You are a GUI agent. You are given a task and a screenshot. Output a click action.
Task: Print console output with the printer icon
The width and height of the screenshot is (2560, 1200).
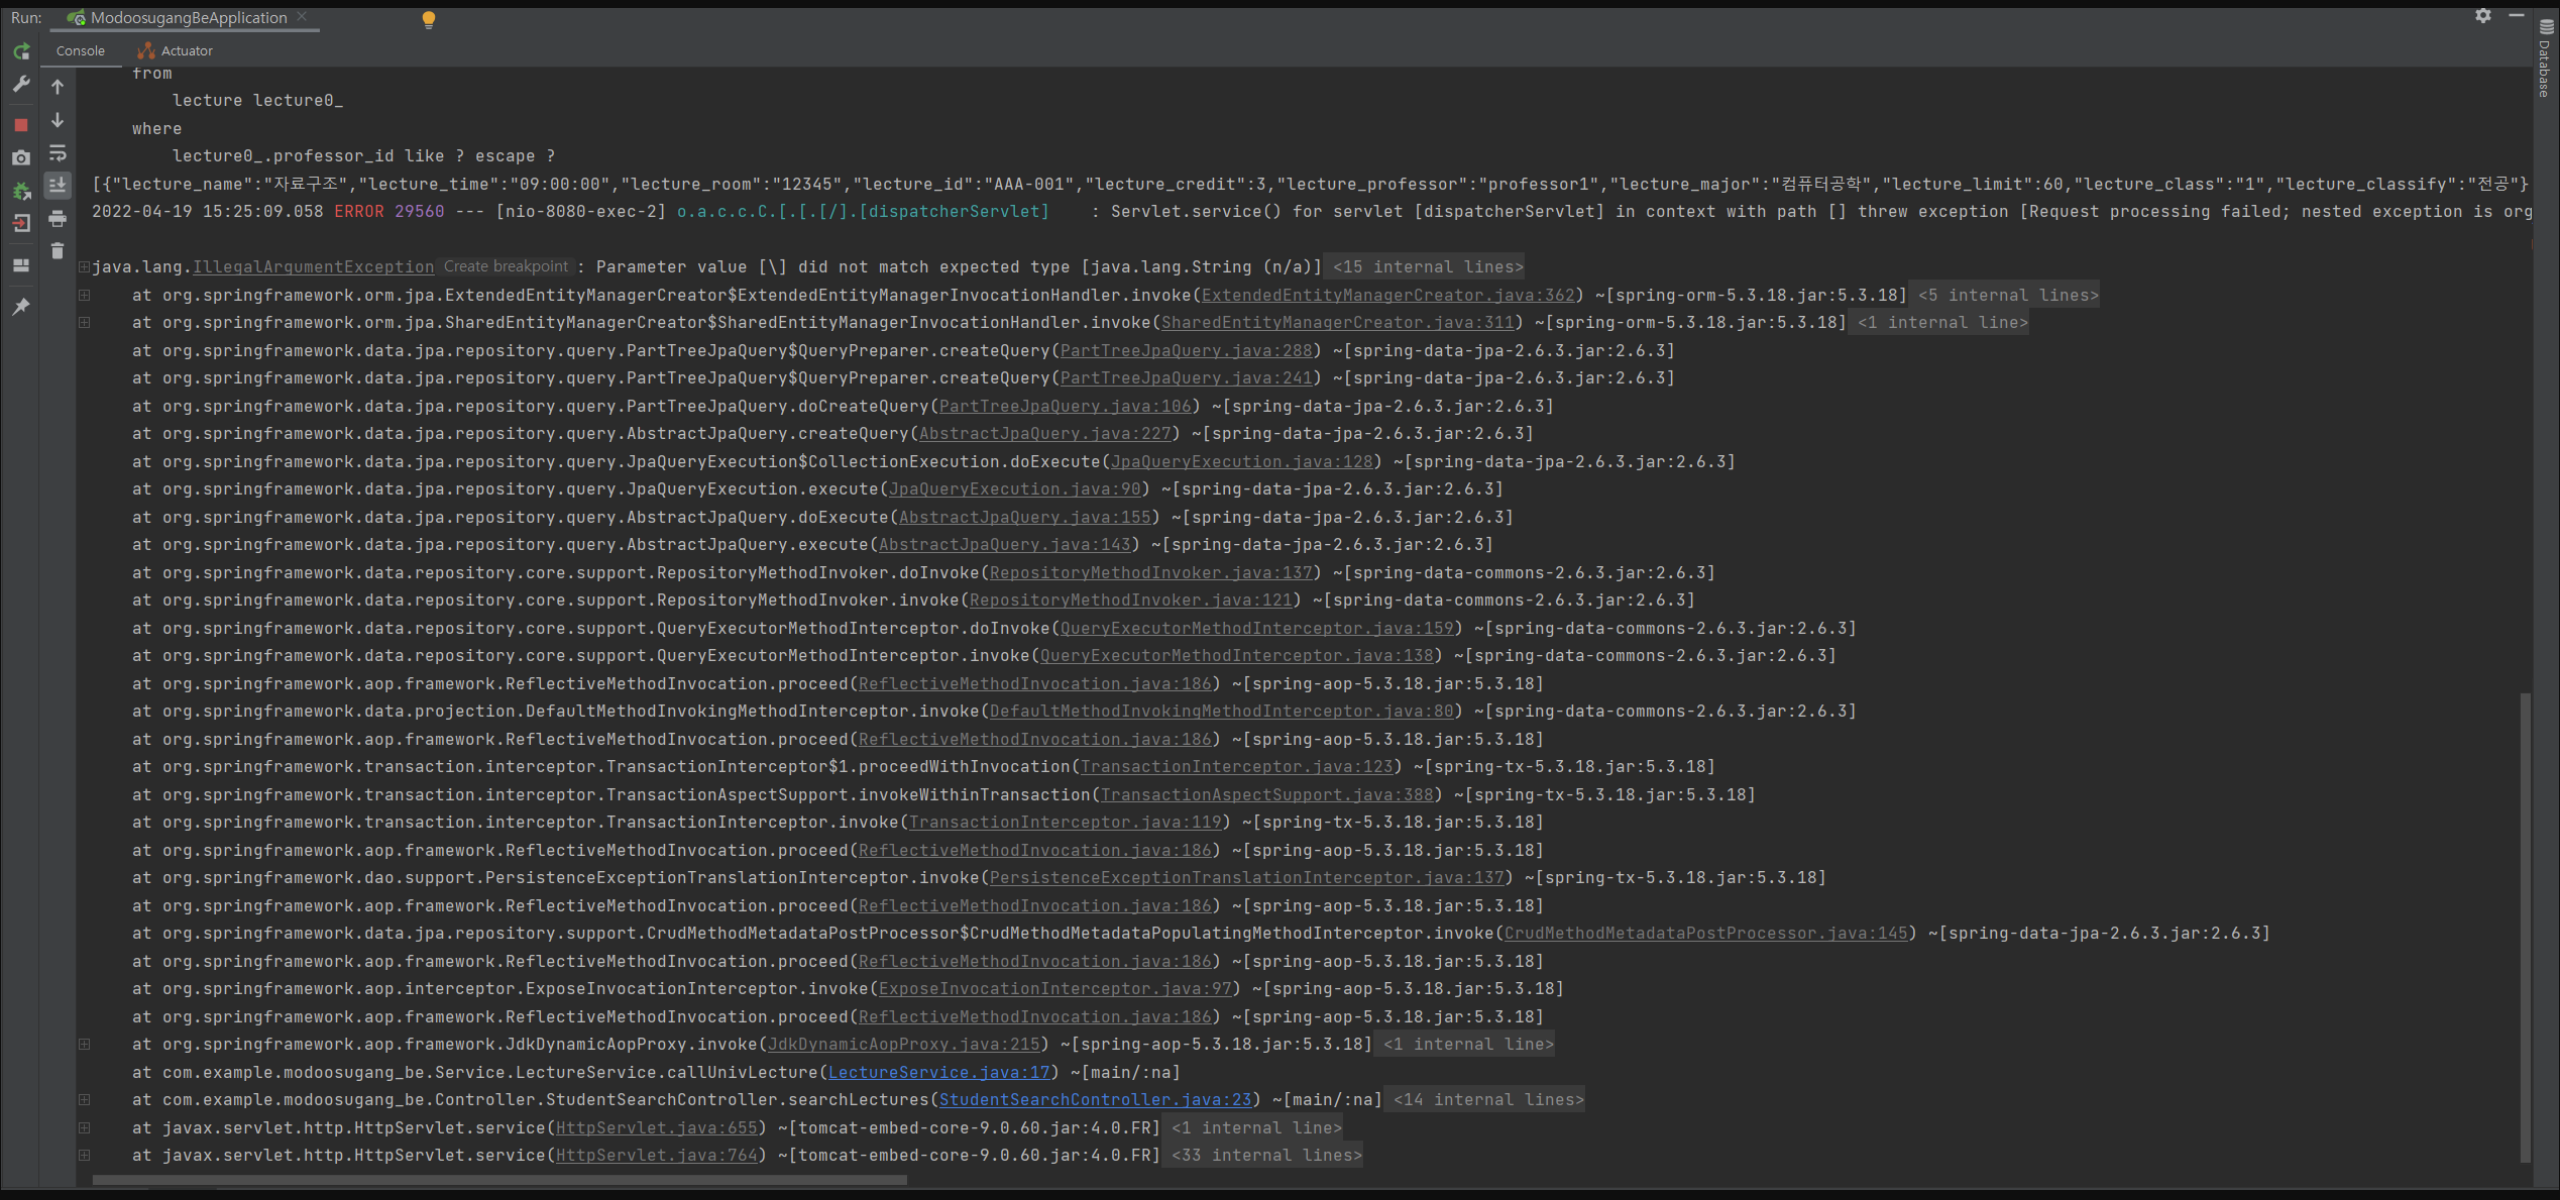pos(58,219)
